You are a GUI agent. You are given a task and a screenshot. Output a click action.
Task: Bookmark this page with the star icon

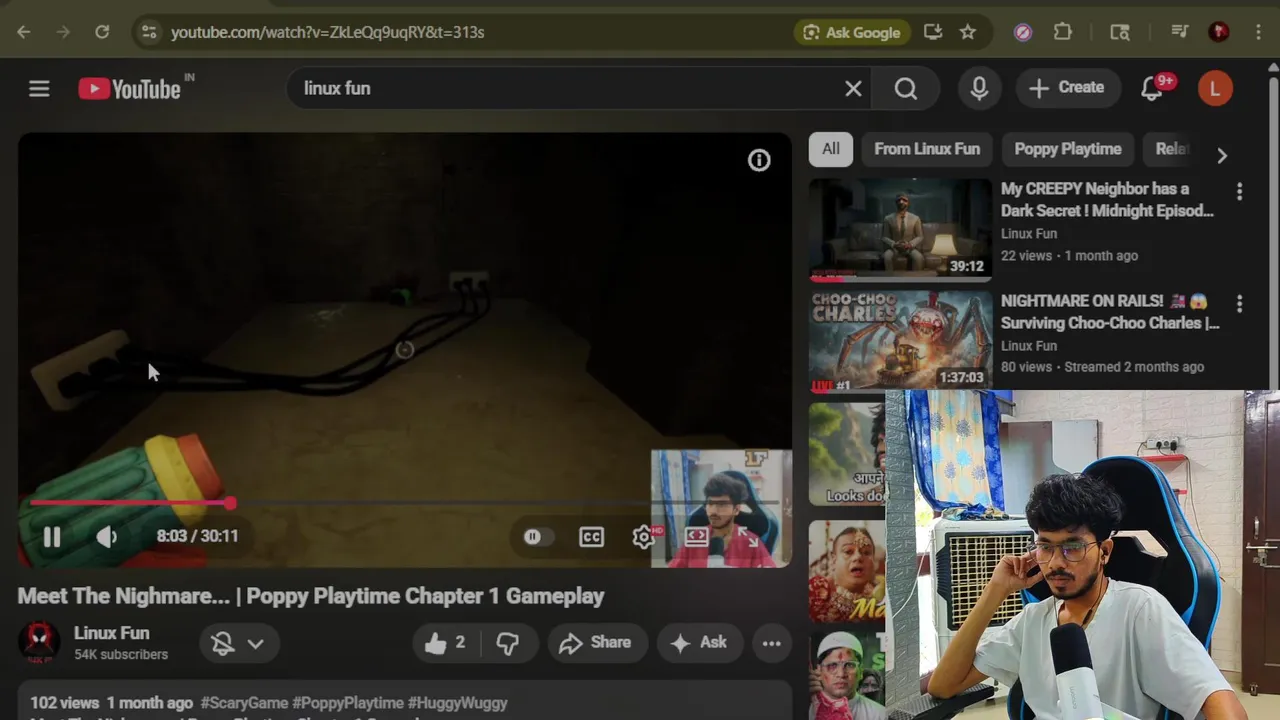968,32
